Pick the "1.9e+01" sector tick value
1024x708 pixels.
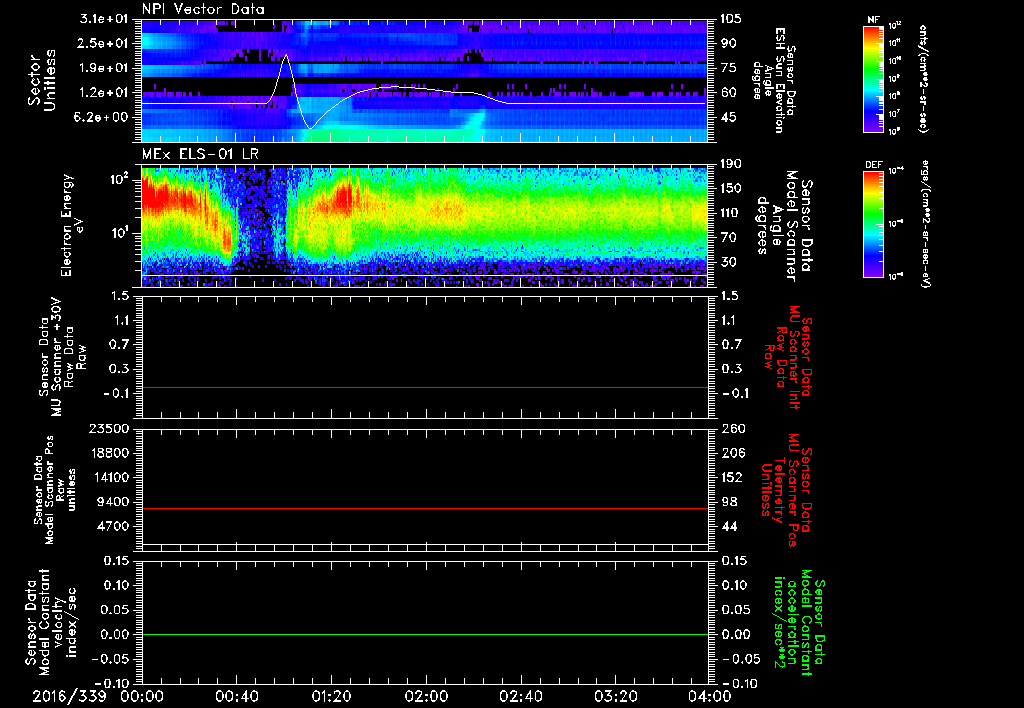coord(104,68)
